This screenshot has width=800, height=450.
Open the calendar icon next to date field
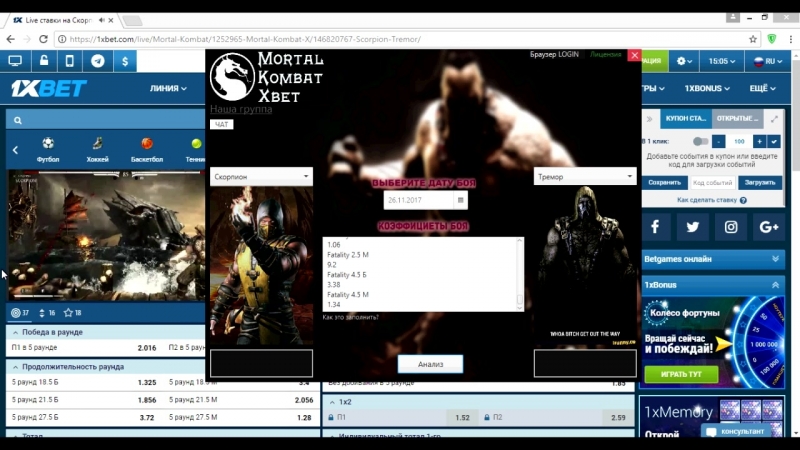click(460, 200)
